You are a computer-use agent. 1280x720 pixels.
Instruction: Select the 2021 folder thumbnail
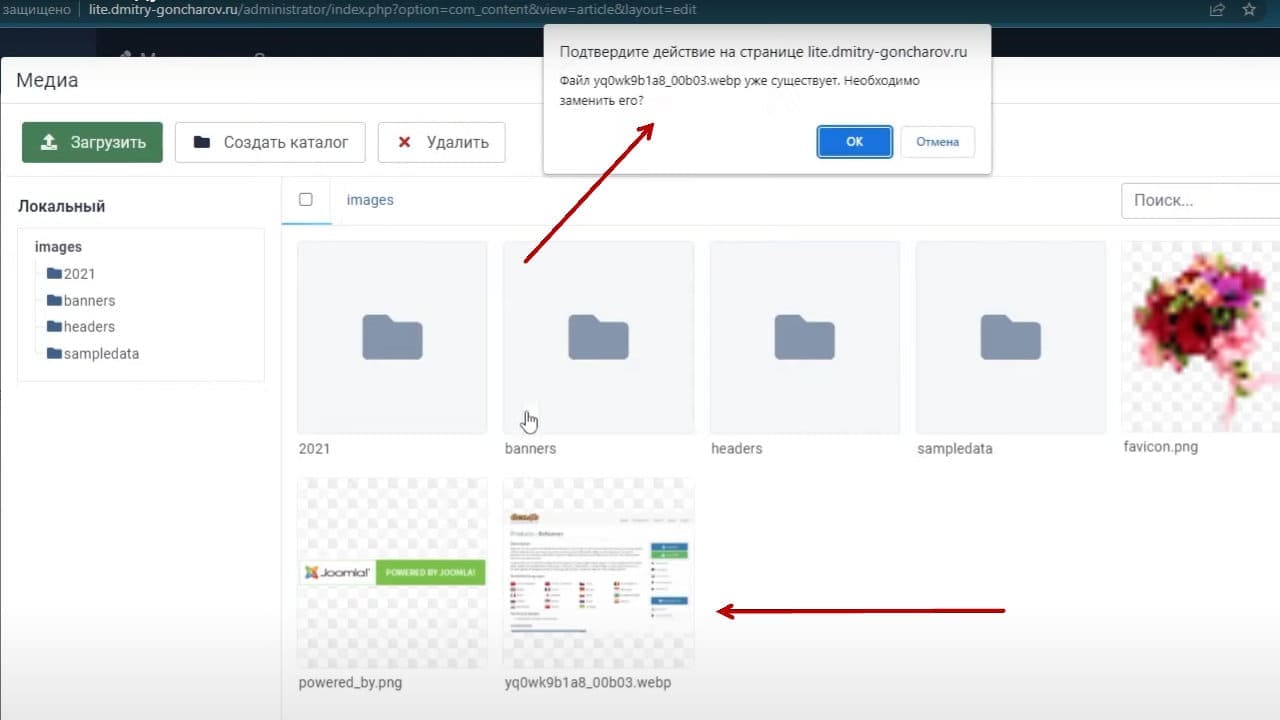(392, 337)
